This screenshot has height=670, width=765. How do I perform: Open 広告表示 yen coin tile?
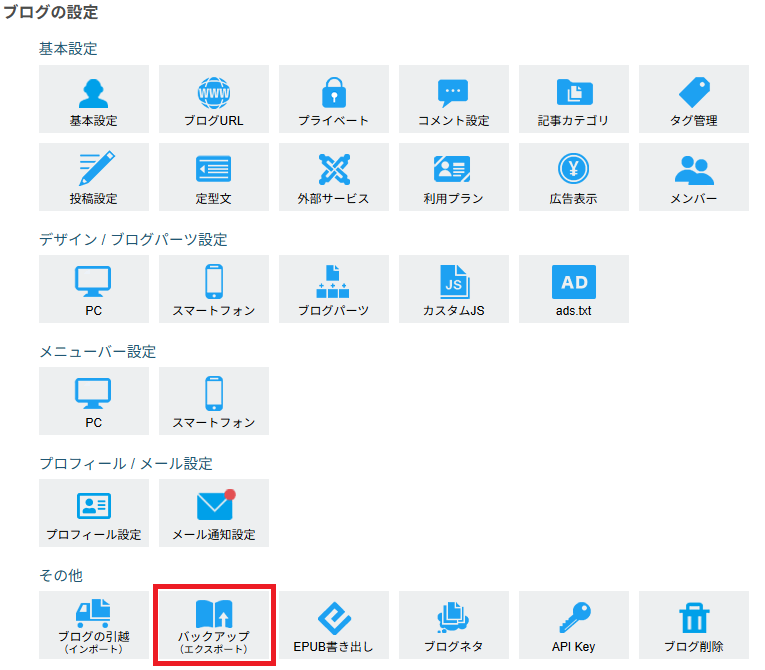coord(574,177)
